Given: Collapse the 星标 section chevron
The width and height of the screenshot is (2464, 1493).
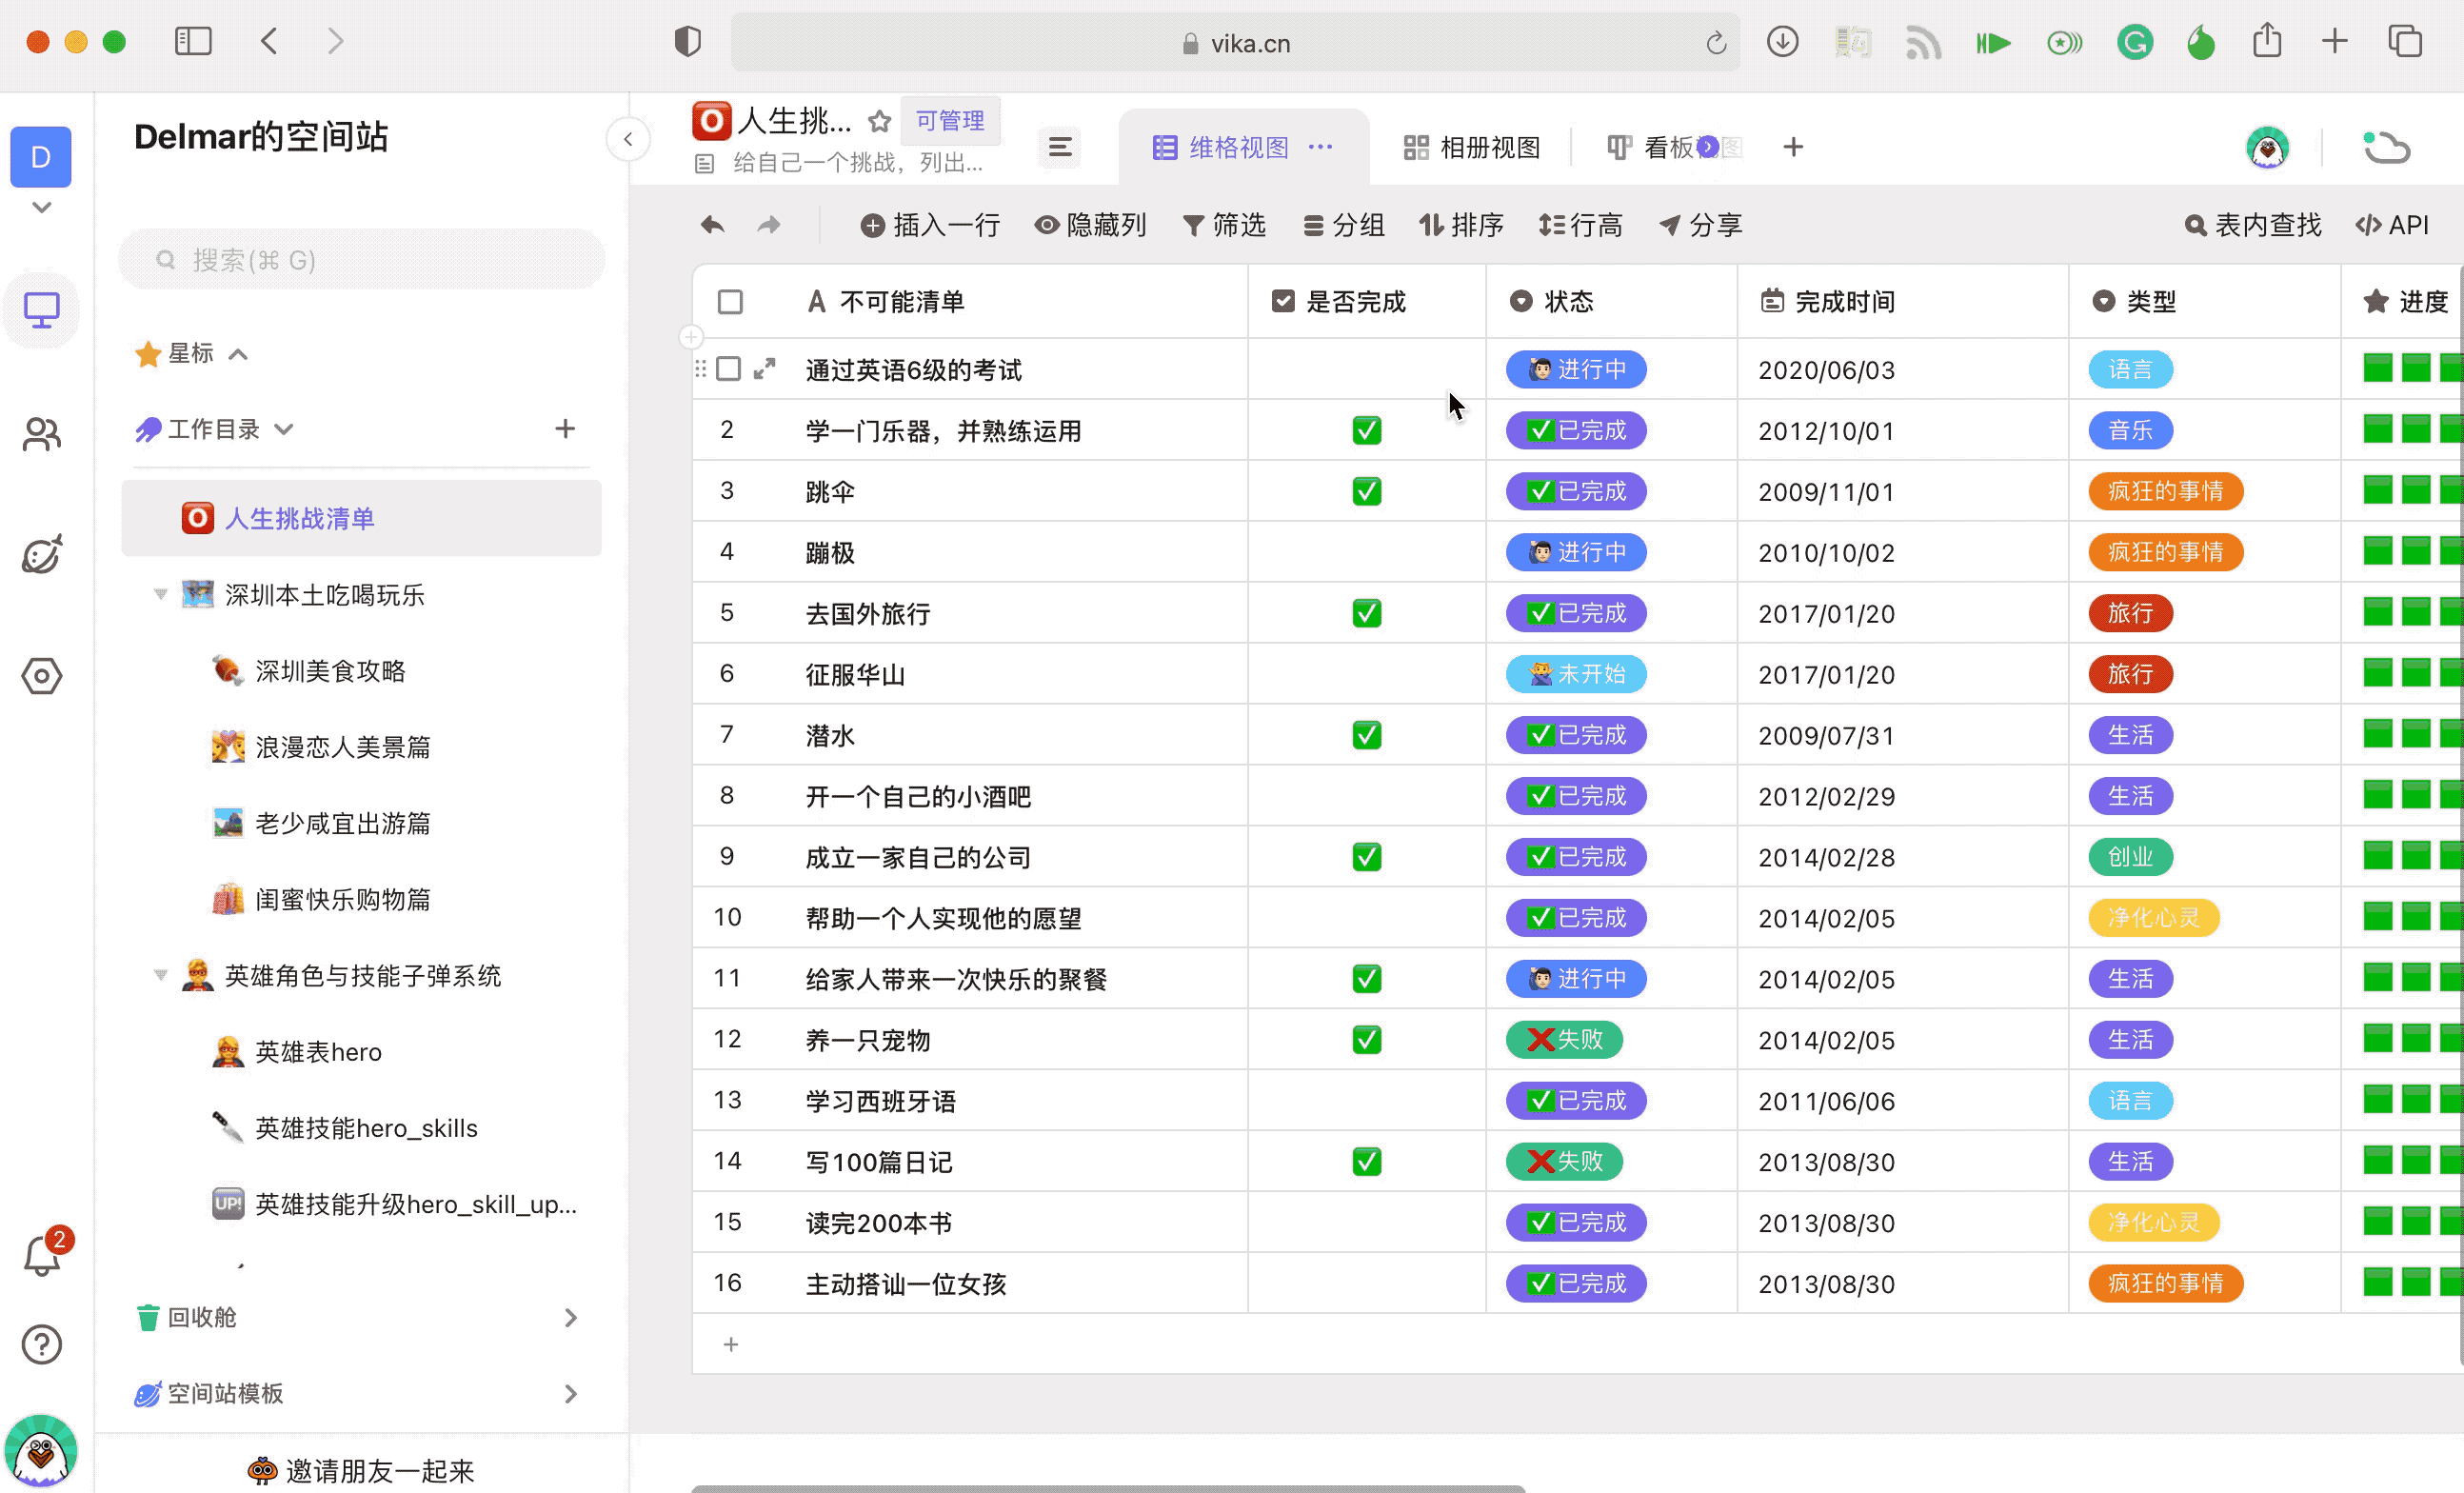Looking at the screenshot, I should [238, 354].
